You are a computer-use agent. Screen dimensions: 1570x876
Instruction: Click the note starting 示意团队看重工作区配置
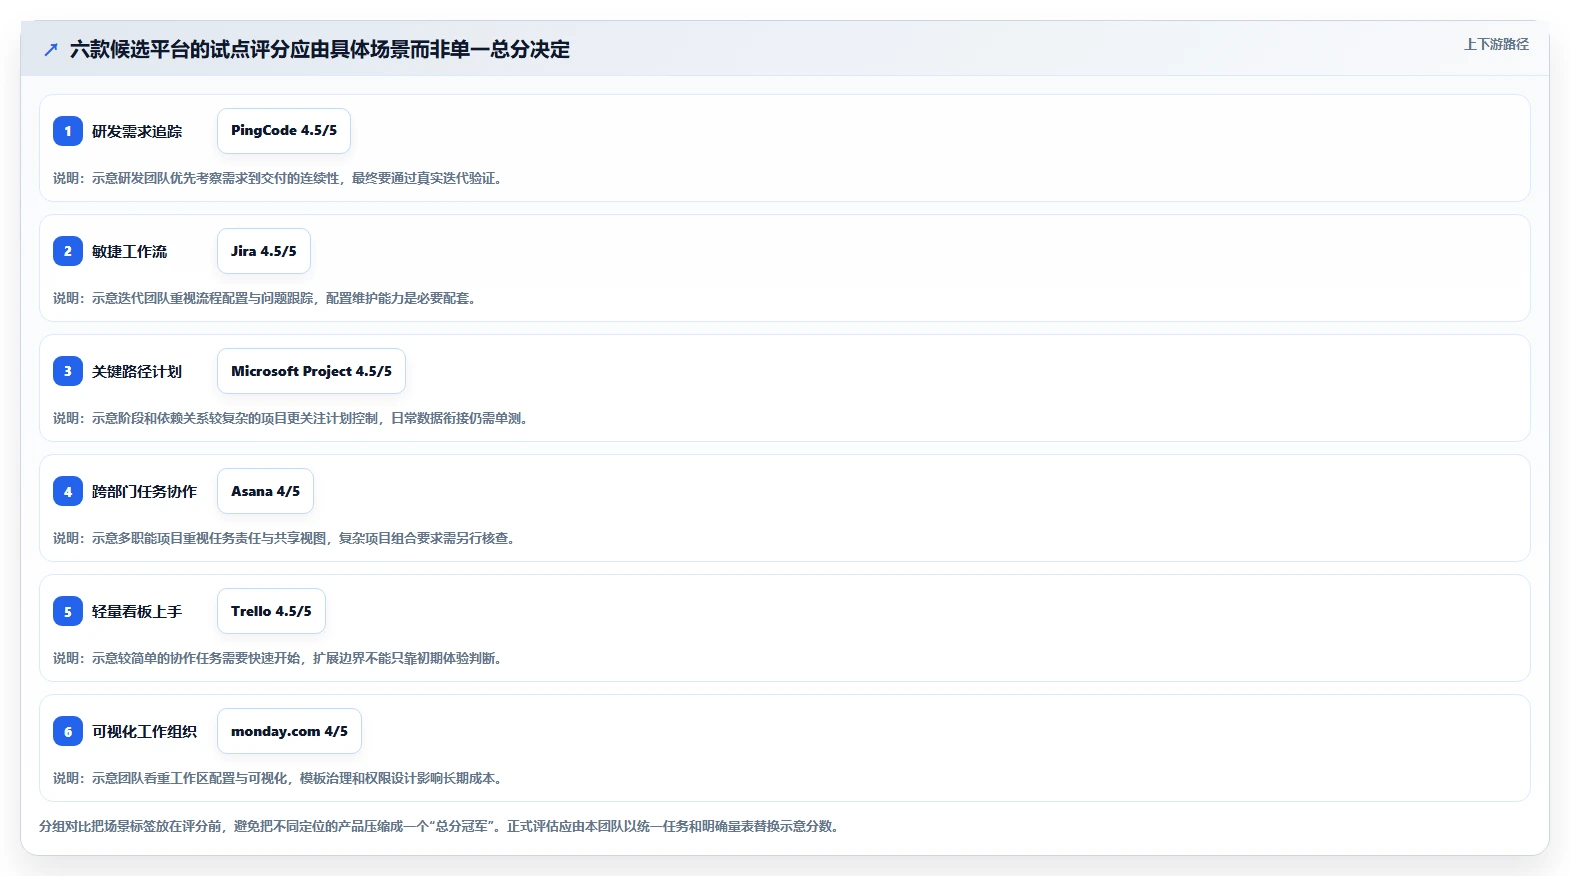[280, 778]
